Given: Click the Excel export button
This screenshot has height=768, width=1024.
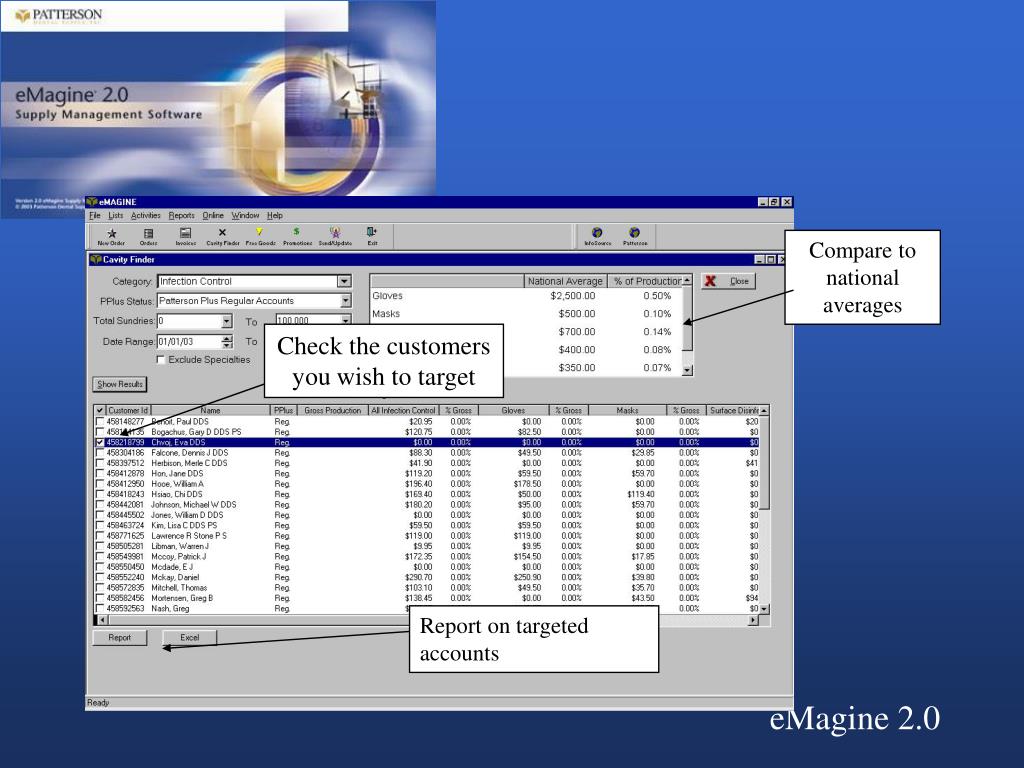Looking at the screenshot, I should pyautogui.click(x=189, y=637).
